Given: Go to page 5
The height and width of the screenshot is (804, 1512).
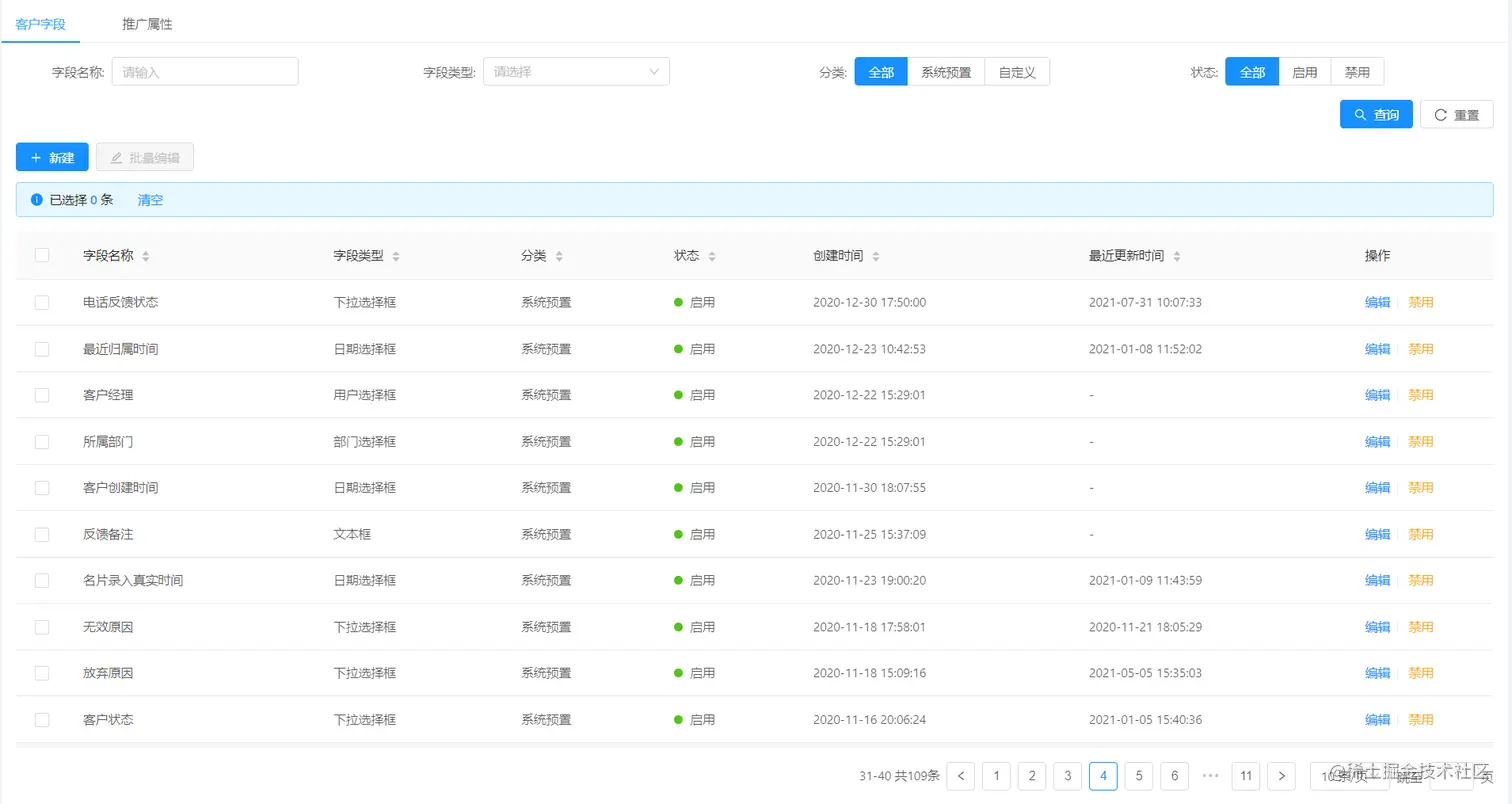Looking at the screenshot, I should point(1139,775).
